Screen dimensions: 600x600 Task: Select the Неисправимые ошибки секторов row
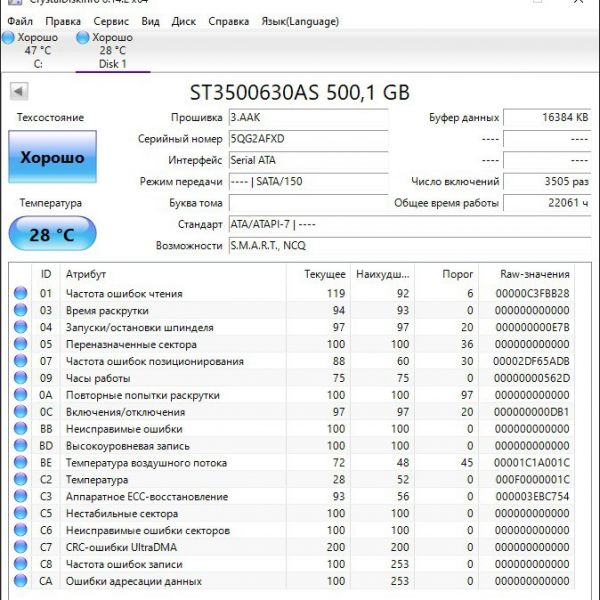pos(292,530)
